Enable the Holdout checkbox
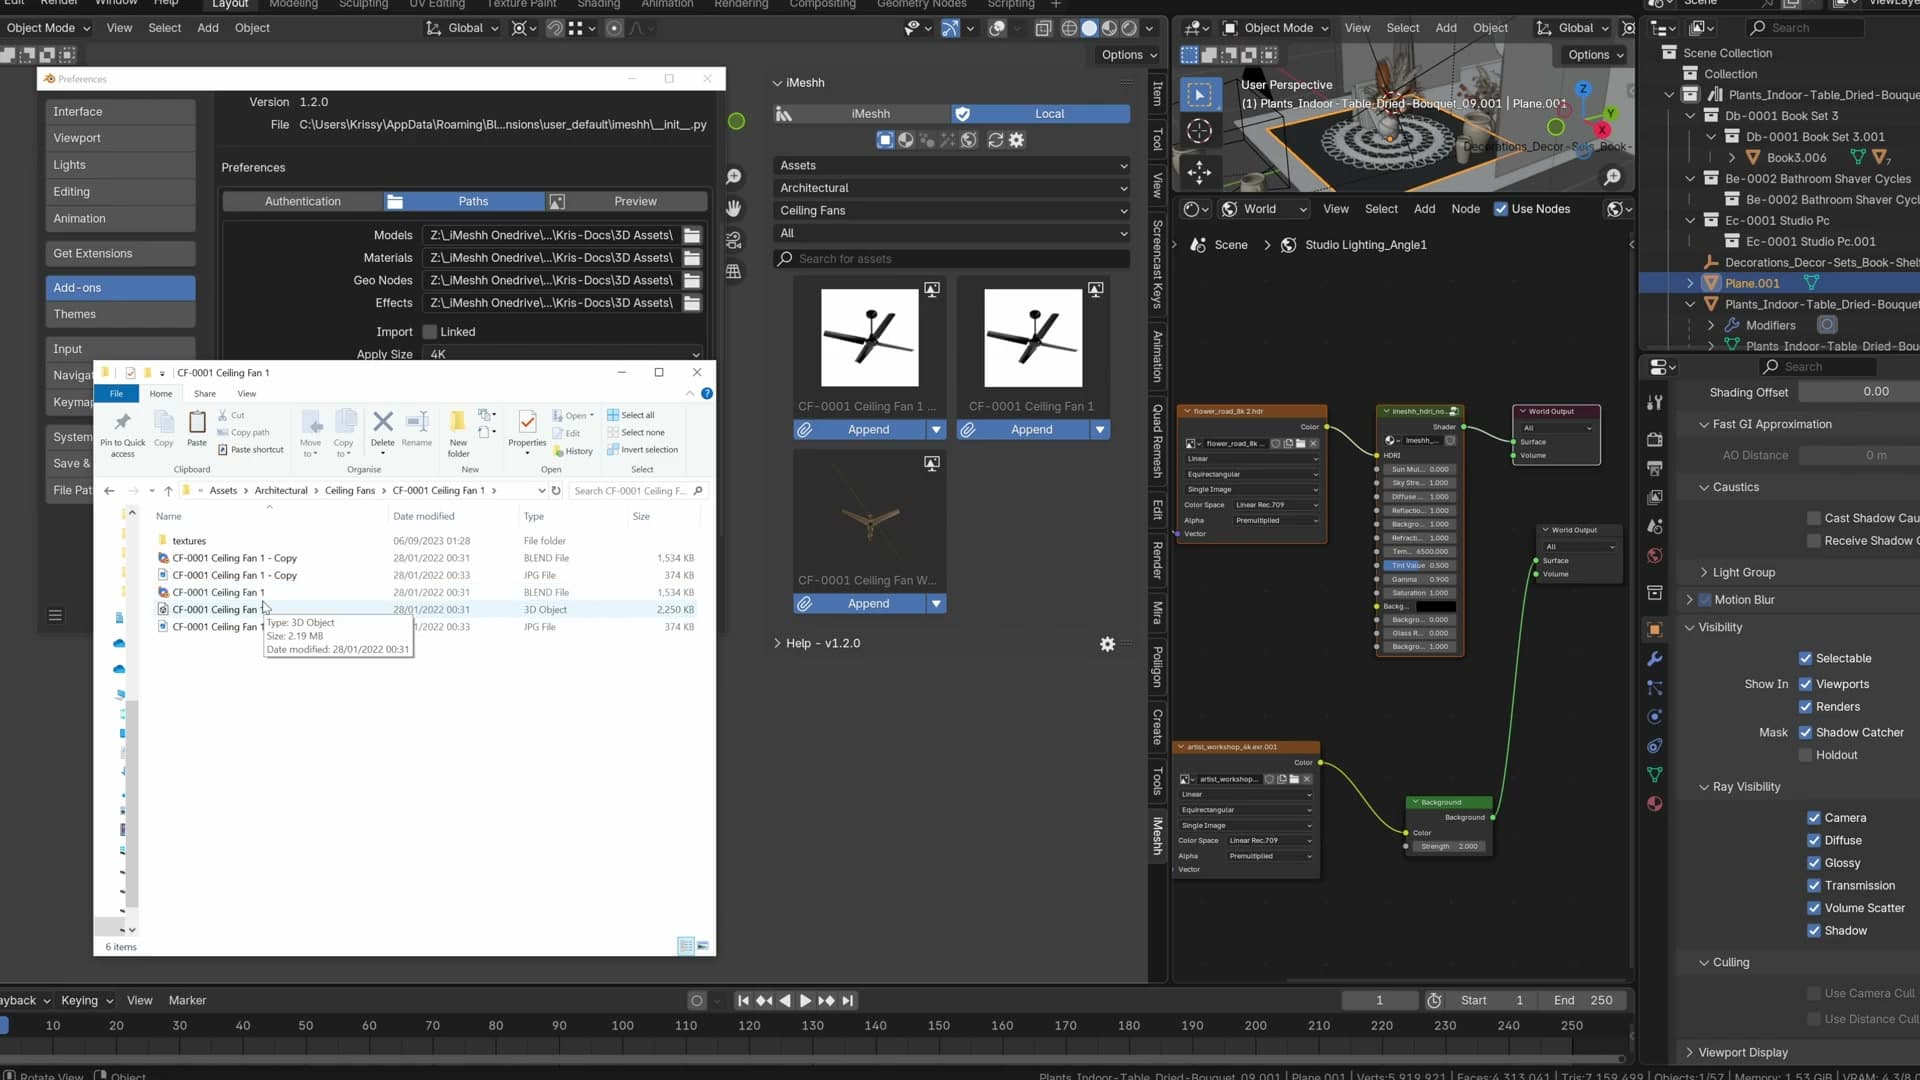Screen dimensions: 1920x1080 tap(1805, 756)
